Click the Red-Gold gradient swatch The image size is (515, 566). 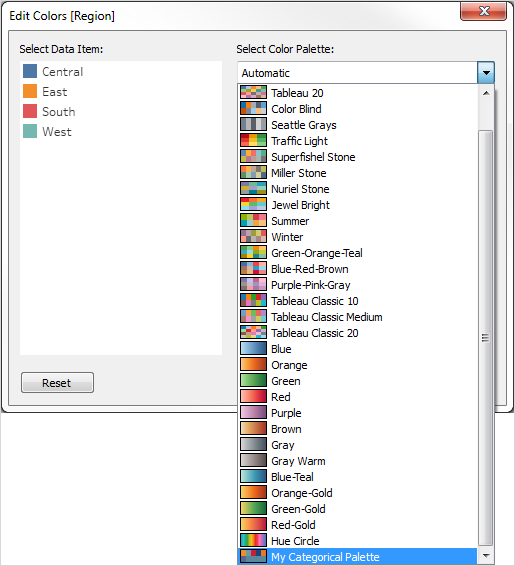pyautogui.click(x=253, y=525)
